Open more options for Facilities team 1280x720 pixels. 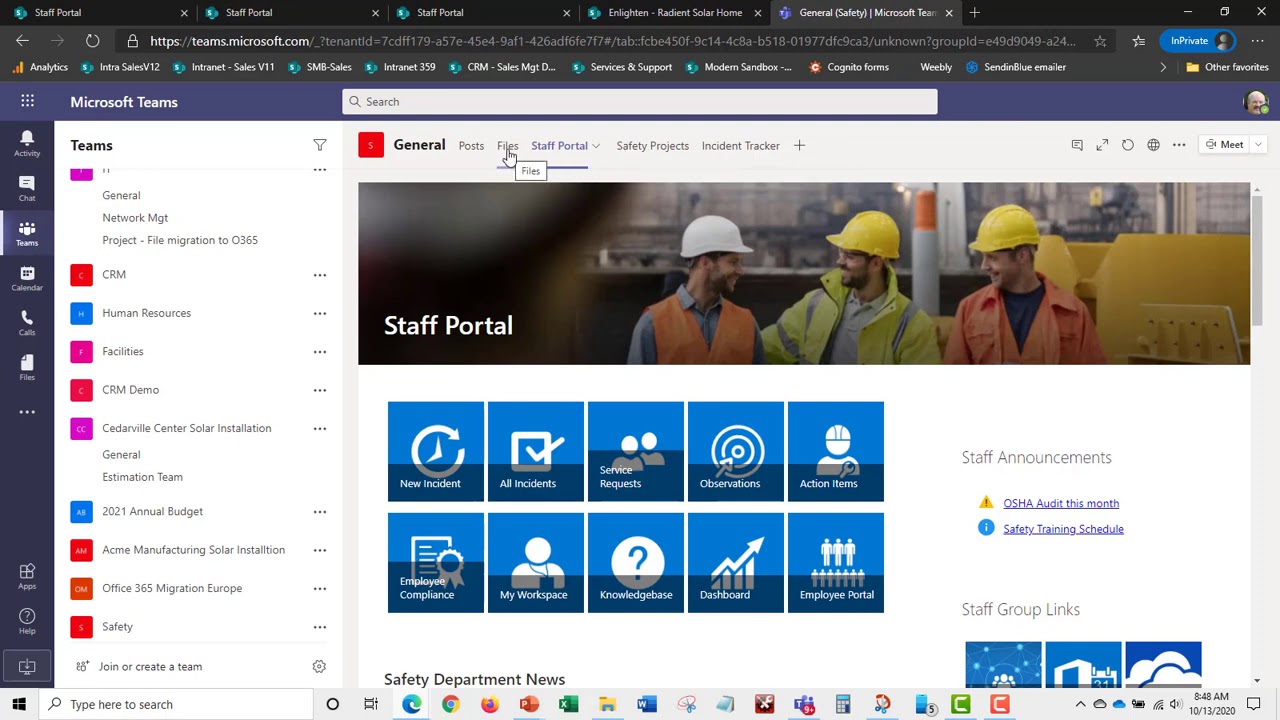click(x=320, y=352)
